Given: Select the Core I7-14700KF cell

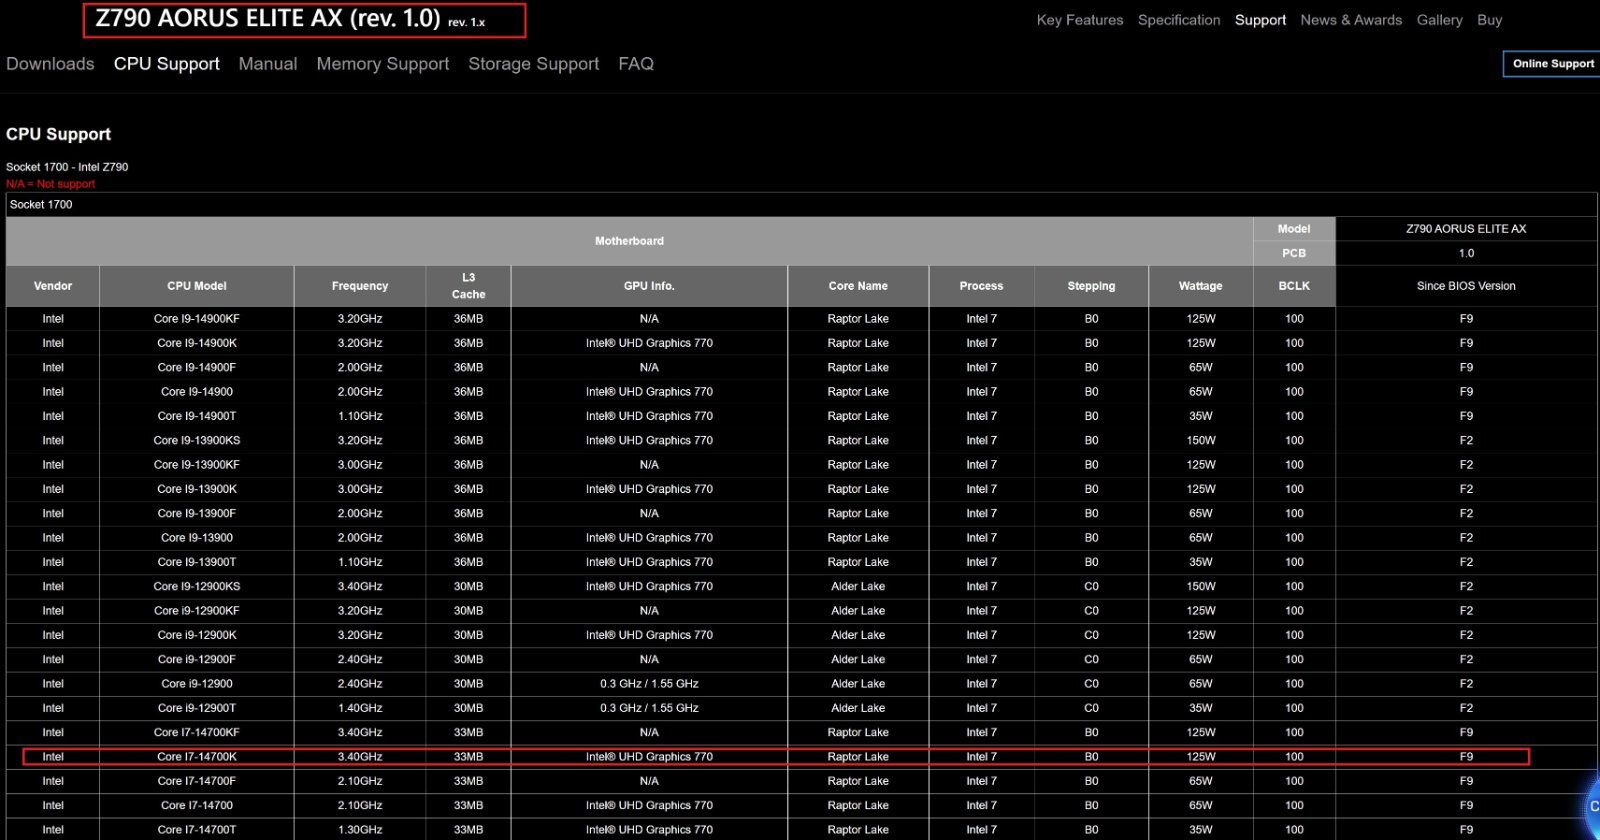Looking at the screenshot, I should (197, 732).
